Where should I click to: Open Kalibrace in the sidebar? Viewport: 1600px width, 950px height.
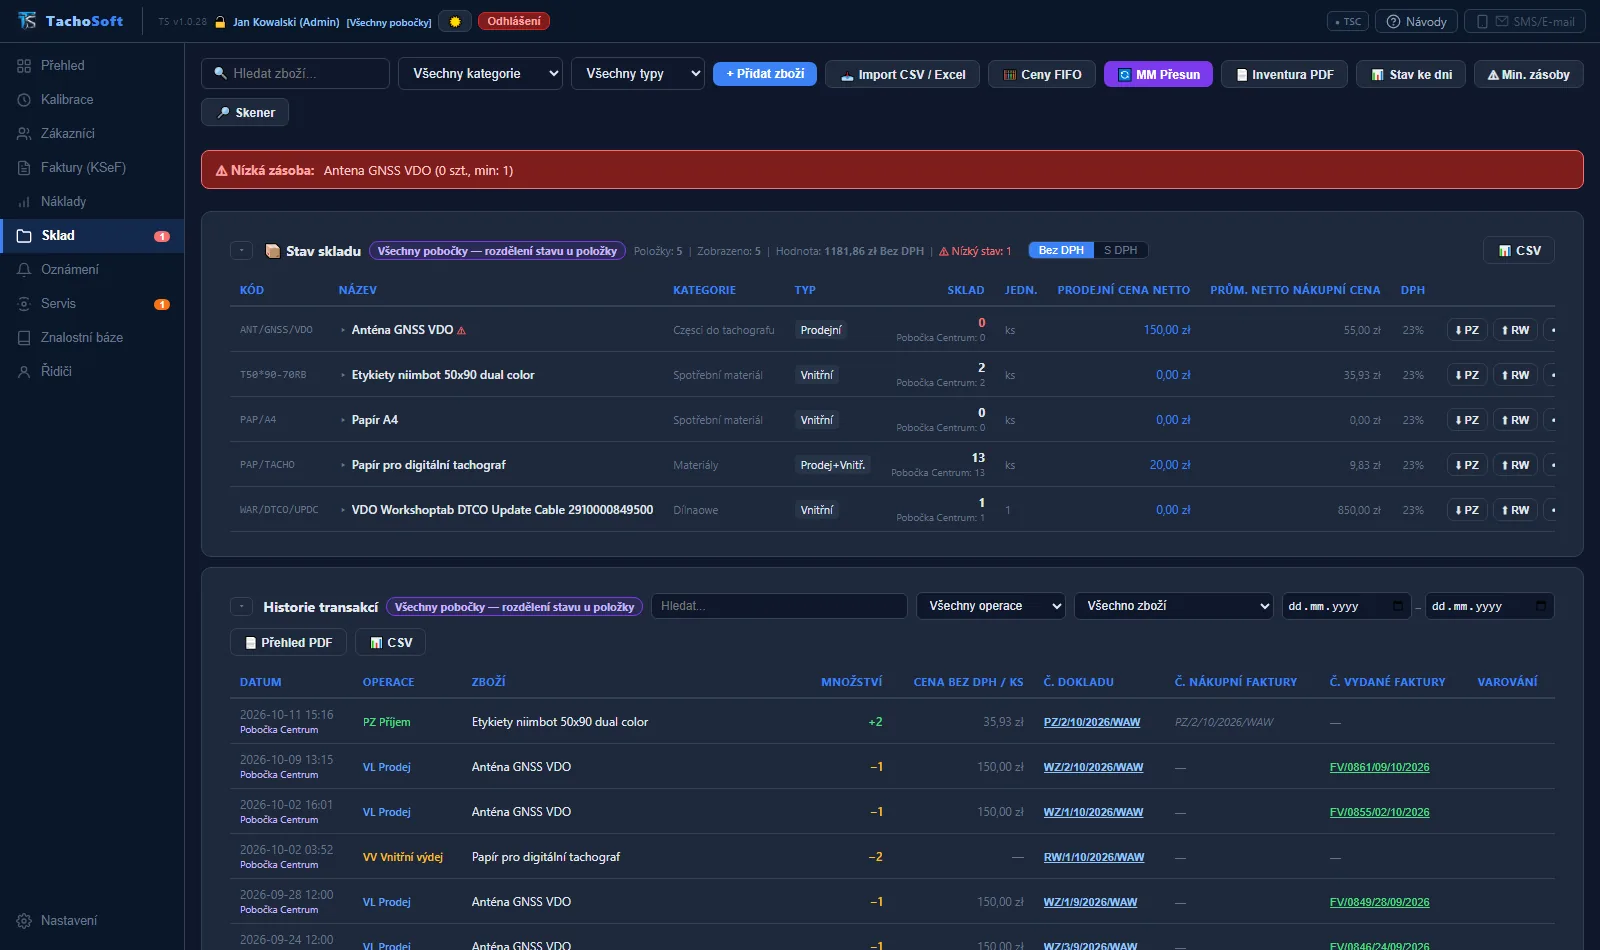66,99
